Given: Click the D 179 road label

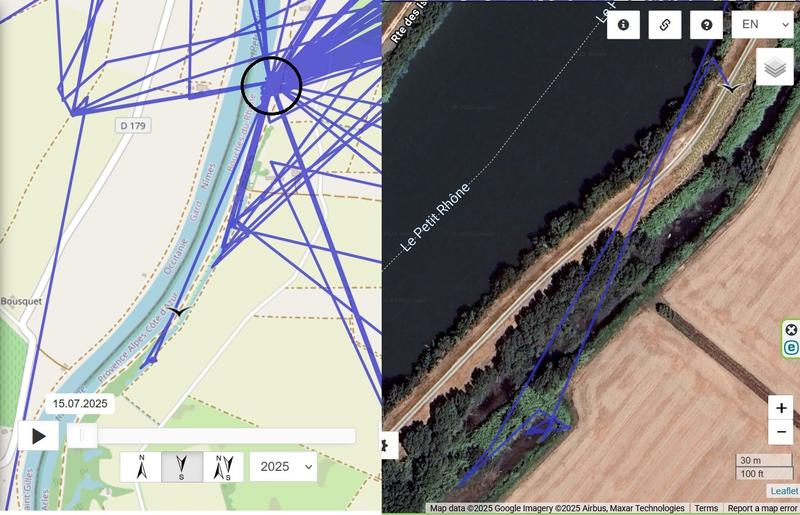Looking at the screenshot, I should coord(133,126).
